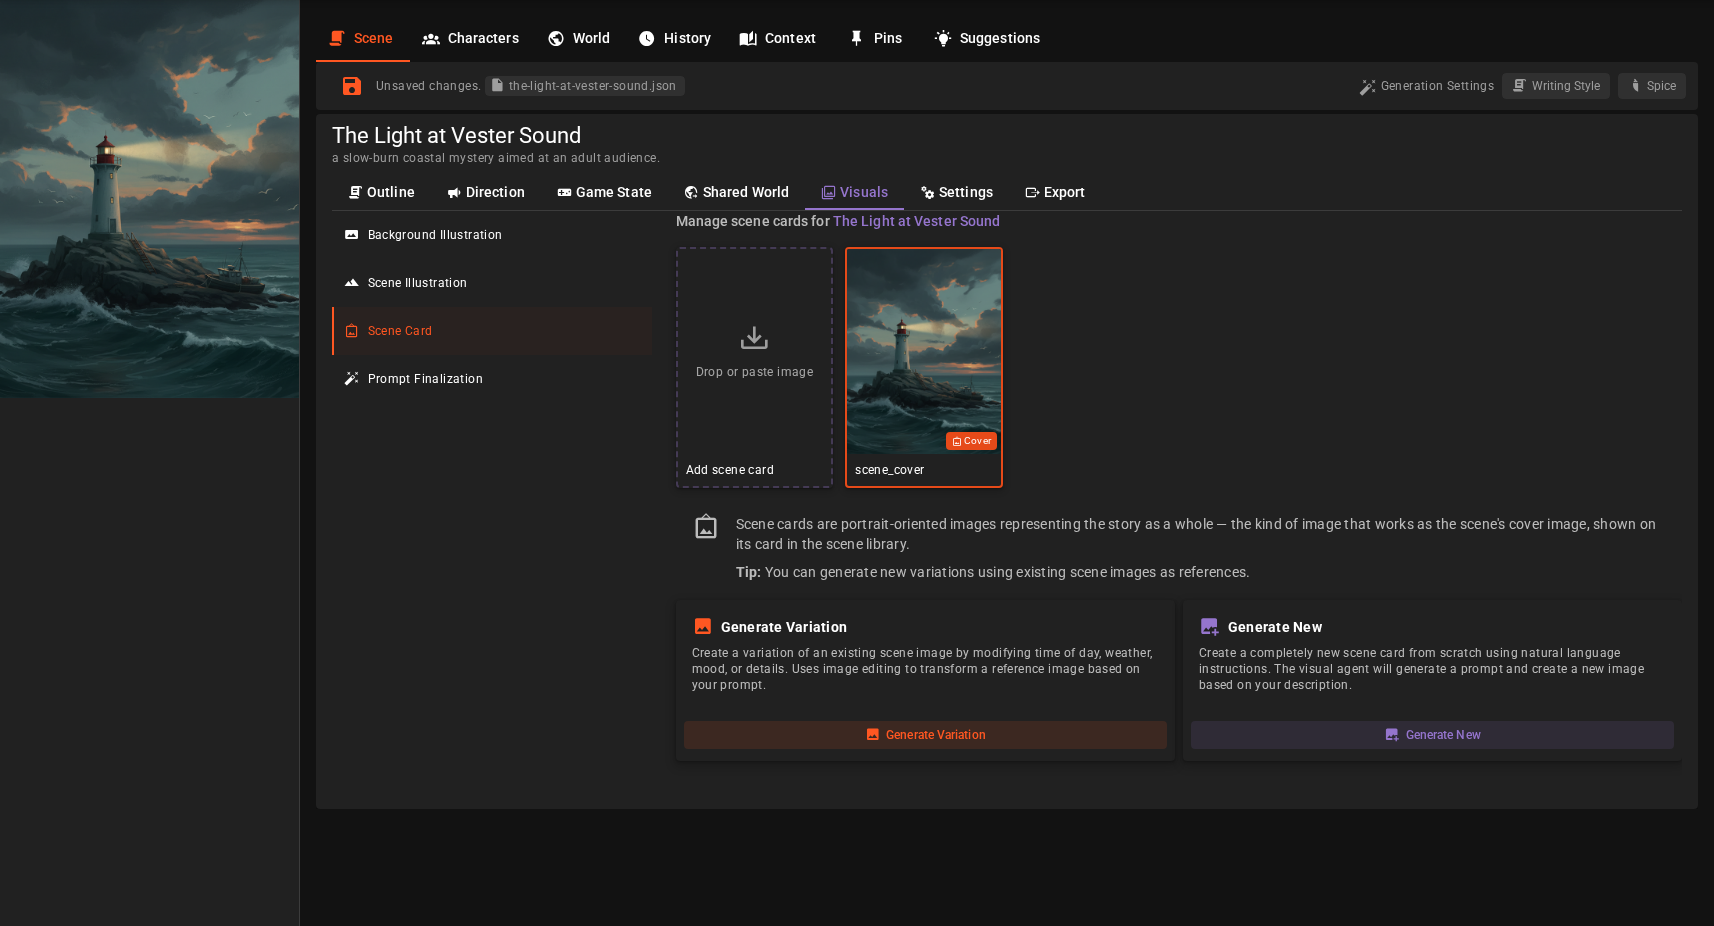Viewport: 1714px width, 926px height.
Task: Switch to the Outline sub-tab
Action: (381, 192)
